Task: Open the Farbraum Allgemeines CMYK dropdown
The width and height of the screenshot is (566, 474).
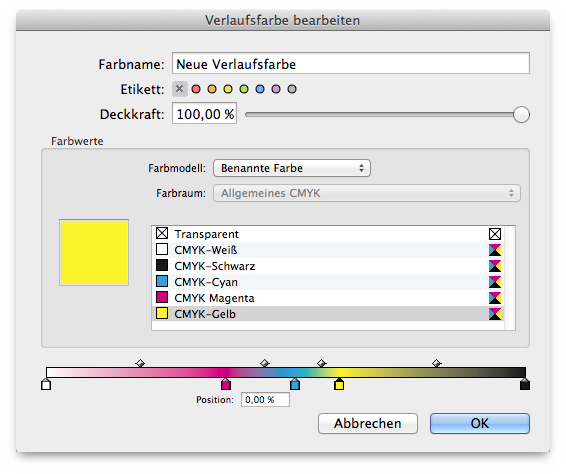Action: click(x=367, y=193)
